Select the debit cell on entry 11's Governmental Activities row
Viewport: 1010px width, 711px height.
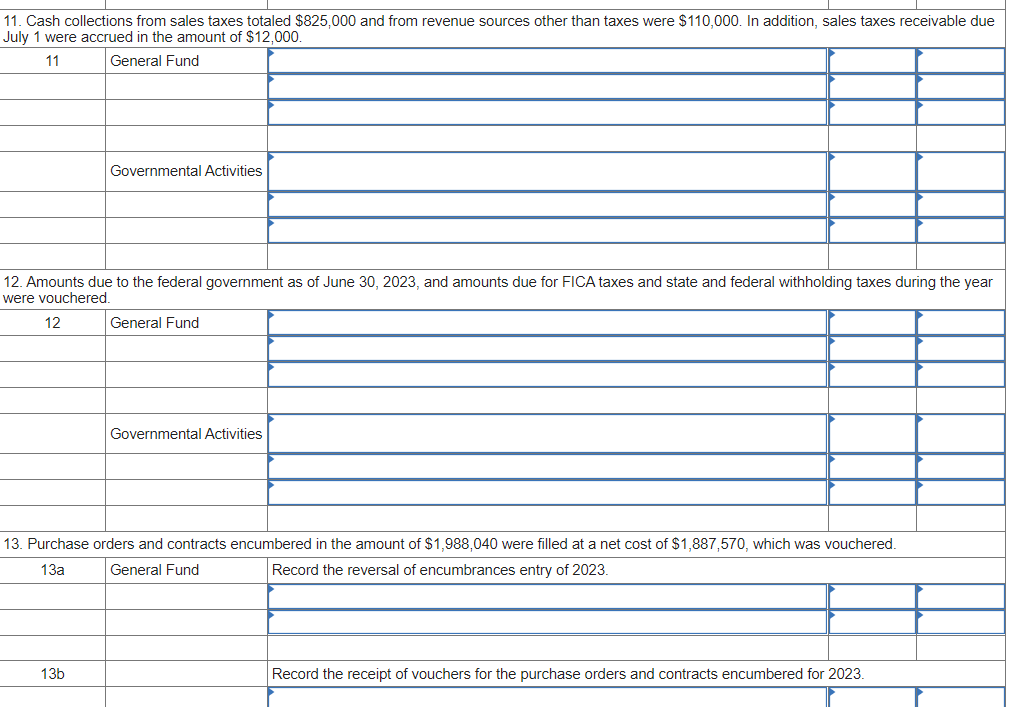(x=872, y=170)
